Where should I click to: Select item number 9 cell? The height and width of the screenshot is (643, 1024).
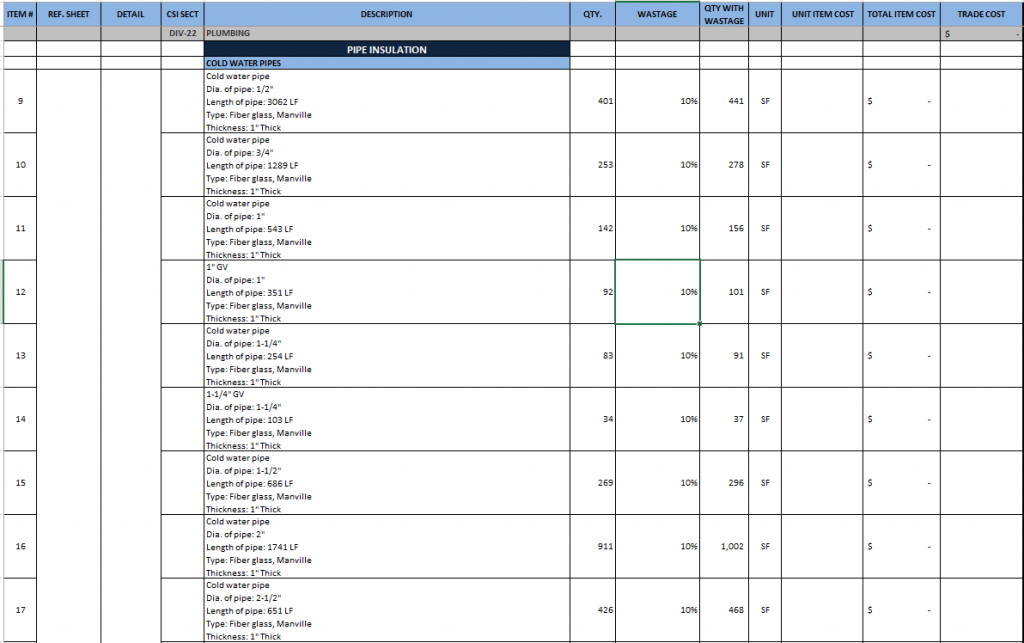coord(20,101)
